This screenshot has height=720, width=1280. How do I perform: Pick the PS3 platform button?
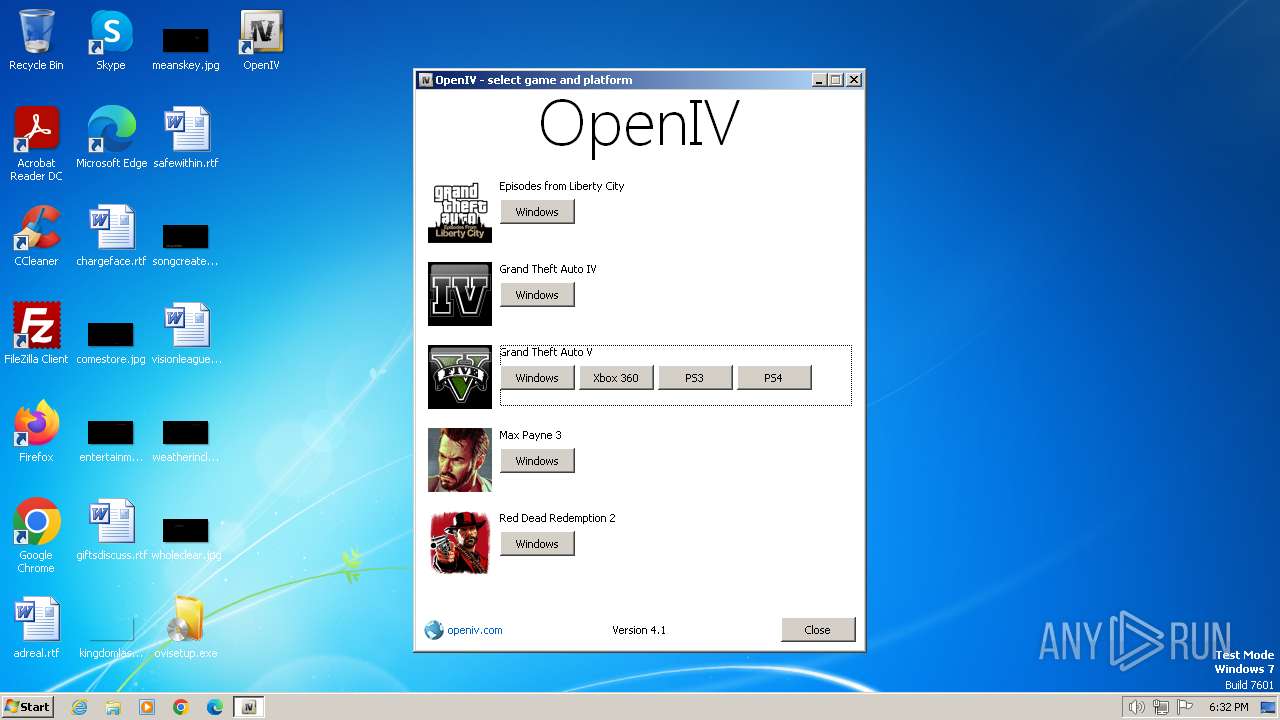(695, 378)
